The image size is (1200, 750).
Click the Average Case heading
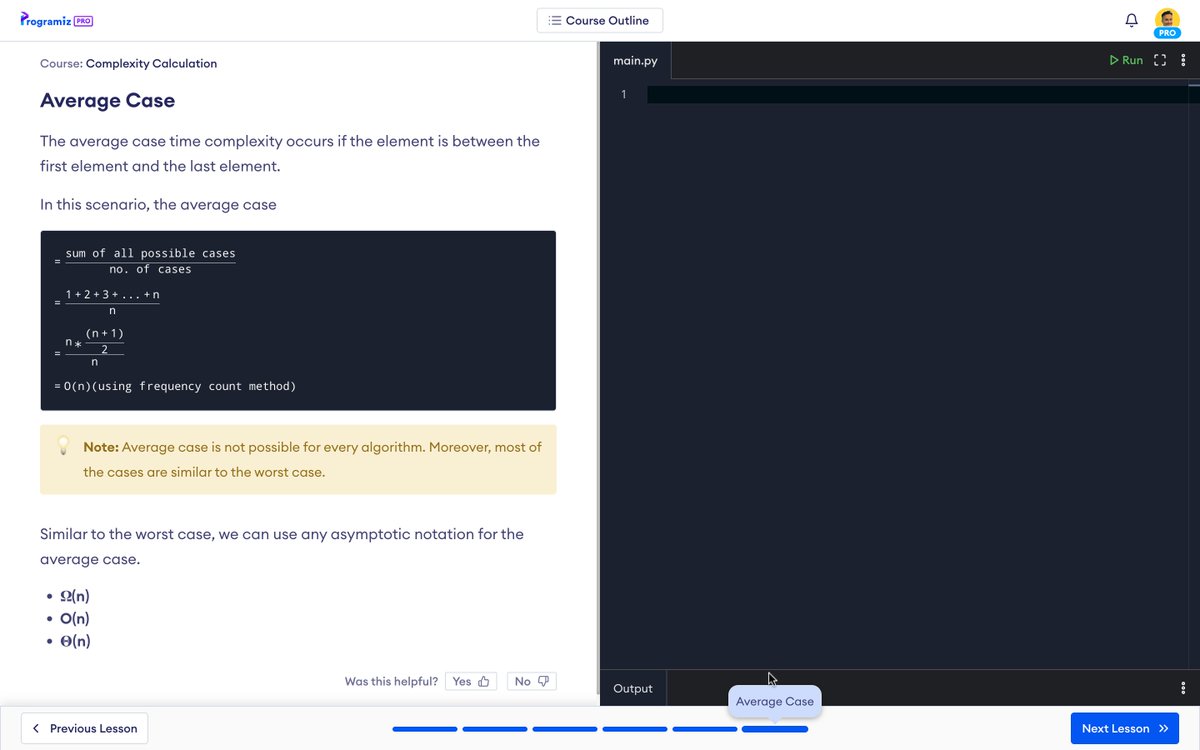pos(107,100)
